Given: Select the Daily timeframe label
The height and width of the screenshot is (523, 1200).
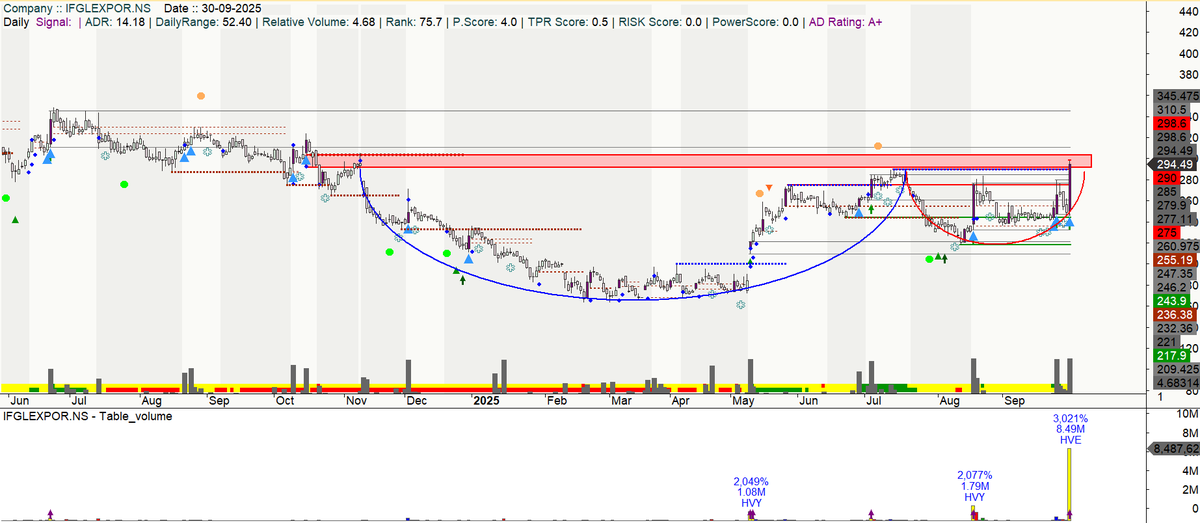Looking at the screenshot, I should pyautogui.click(x=15, y=20).
